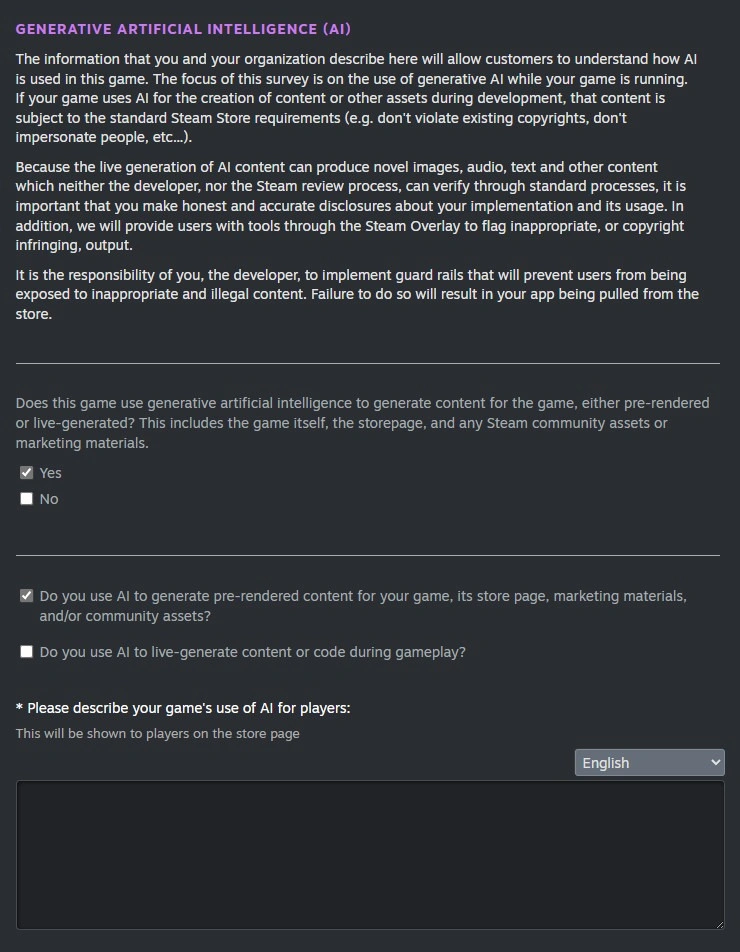
Task: Toggle the "Yes" answer off
Action: (x=26, y=472)
